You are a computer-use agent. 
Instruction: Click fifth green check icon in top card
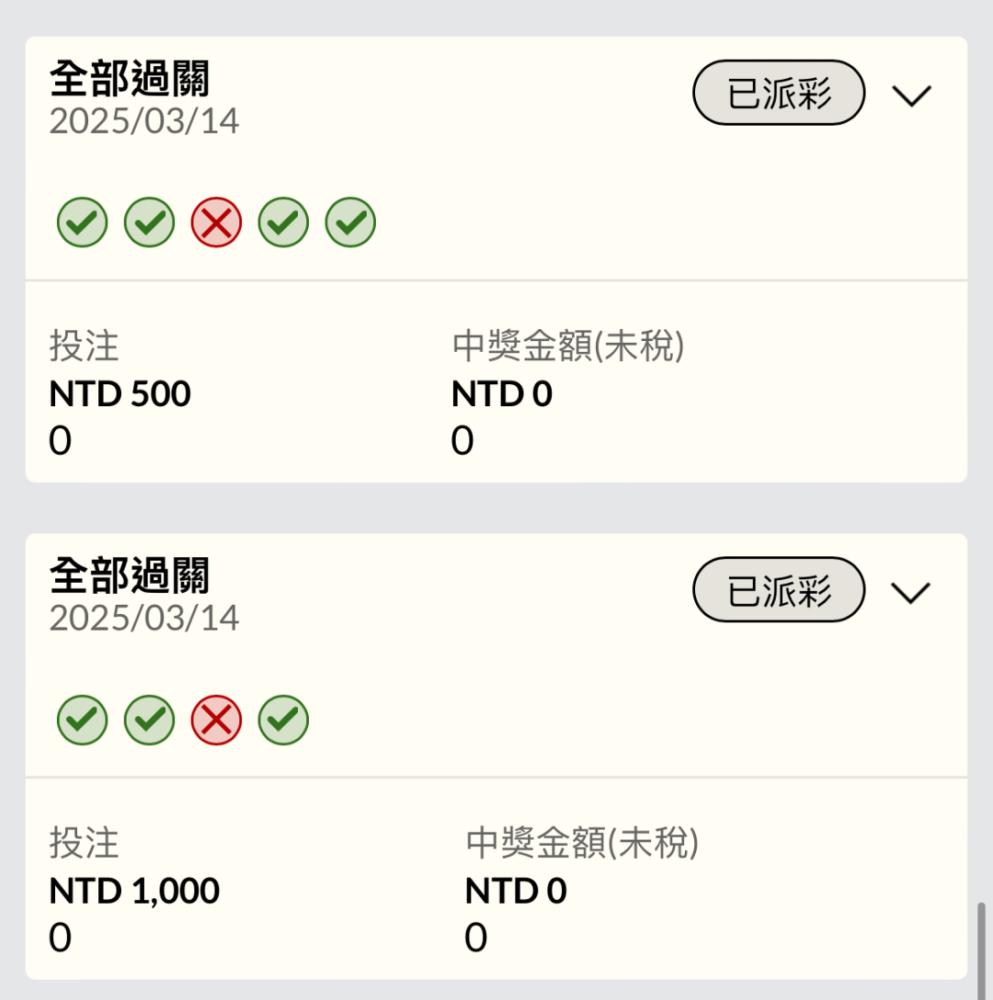pyautogui.click(x=350, y=222)
